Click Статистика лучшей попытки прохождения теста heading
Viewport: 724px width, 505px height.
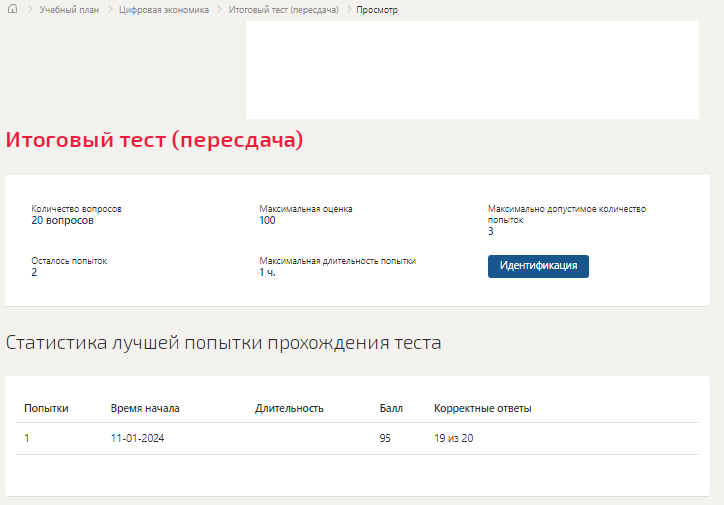[x=223, y=343]
